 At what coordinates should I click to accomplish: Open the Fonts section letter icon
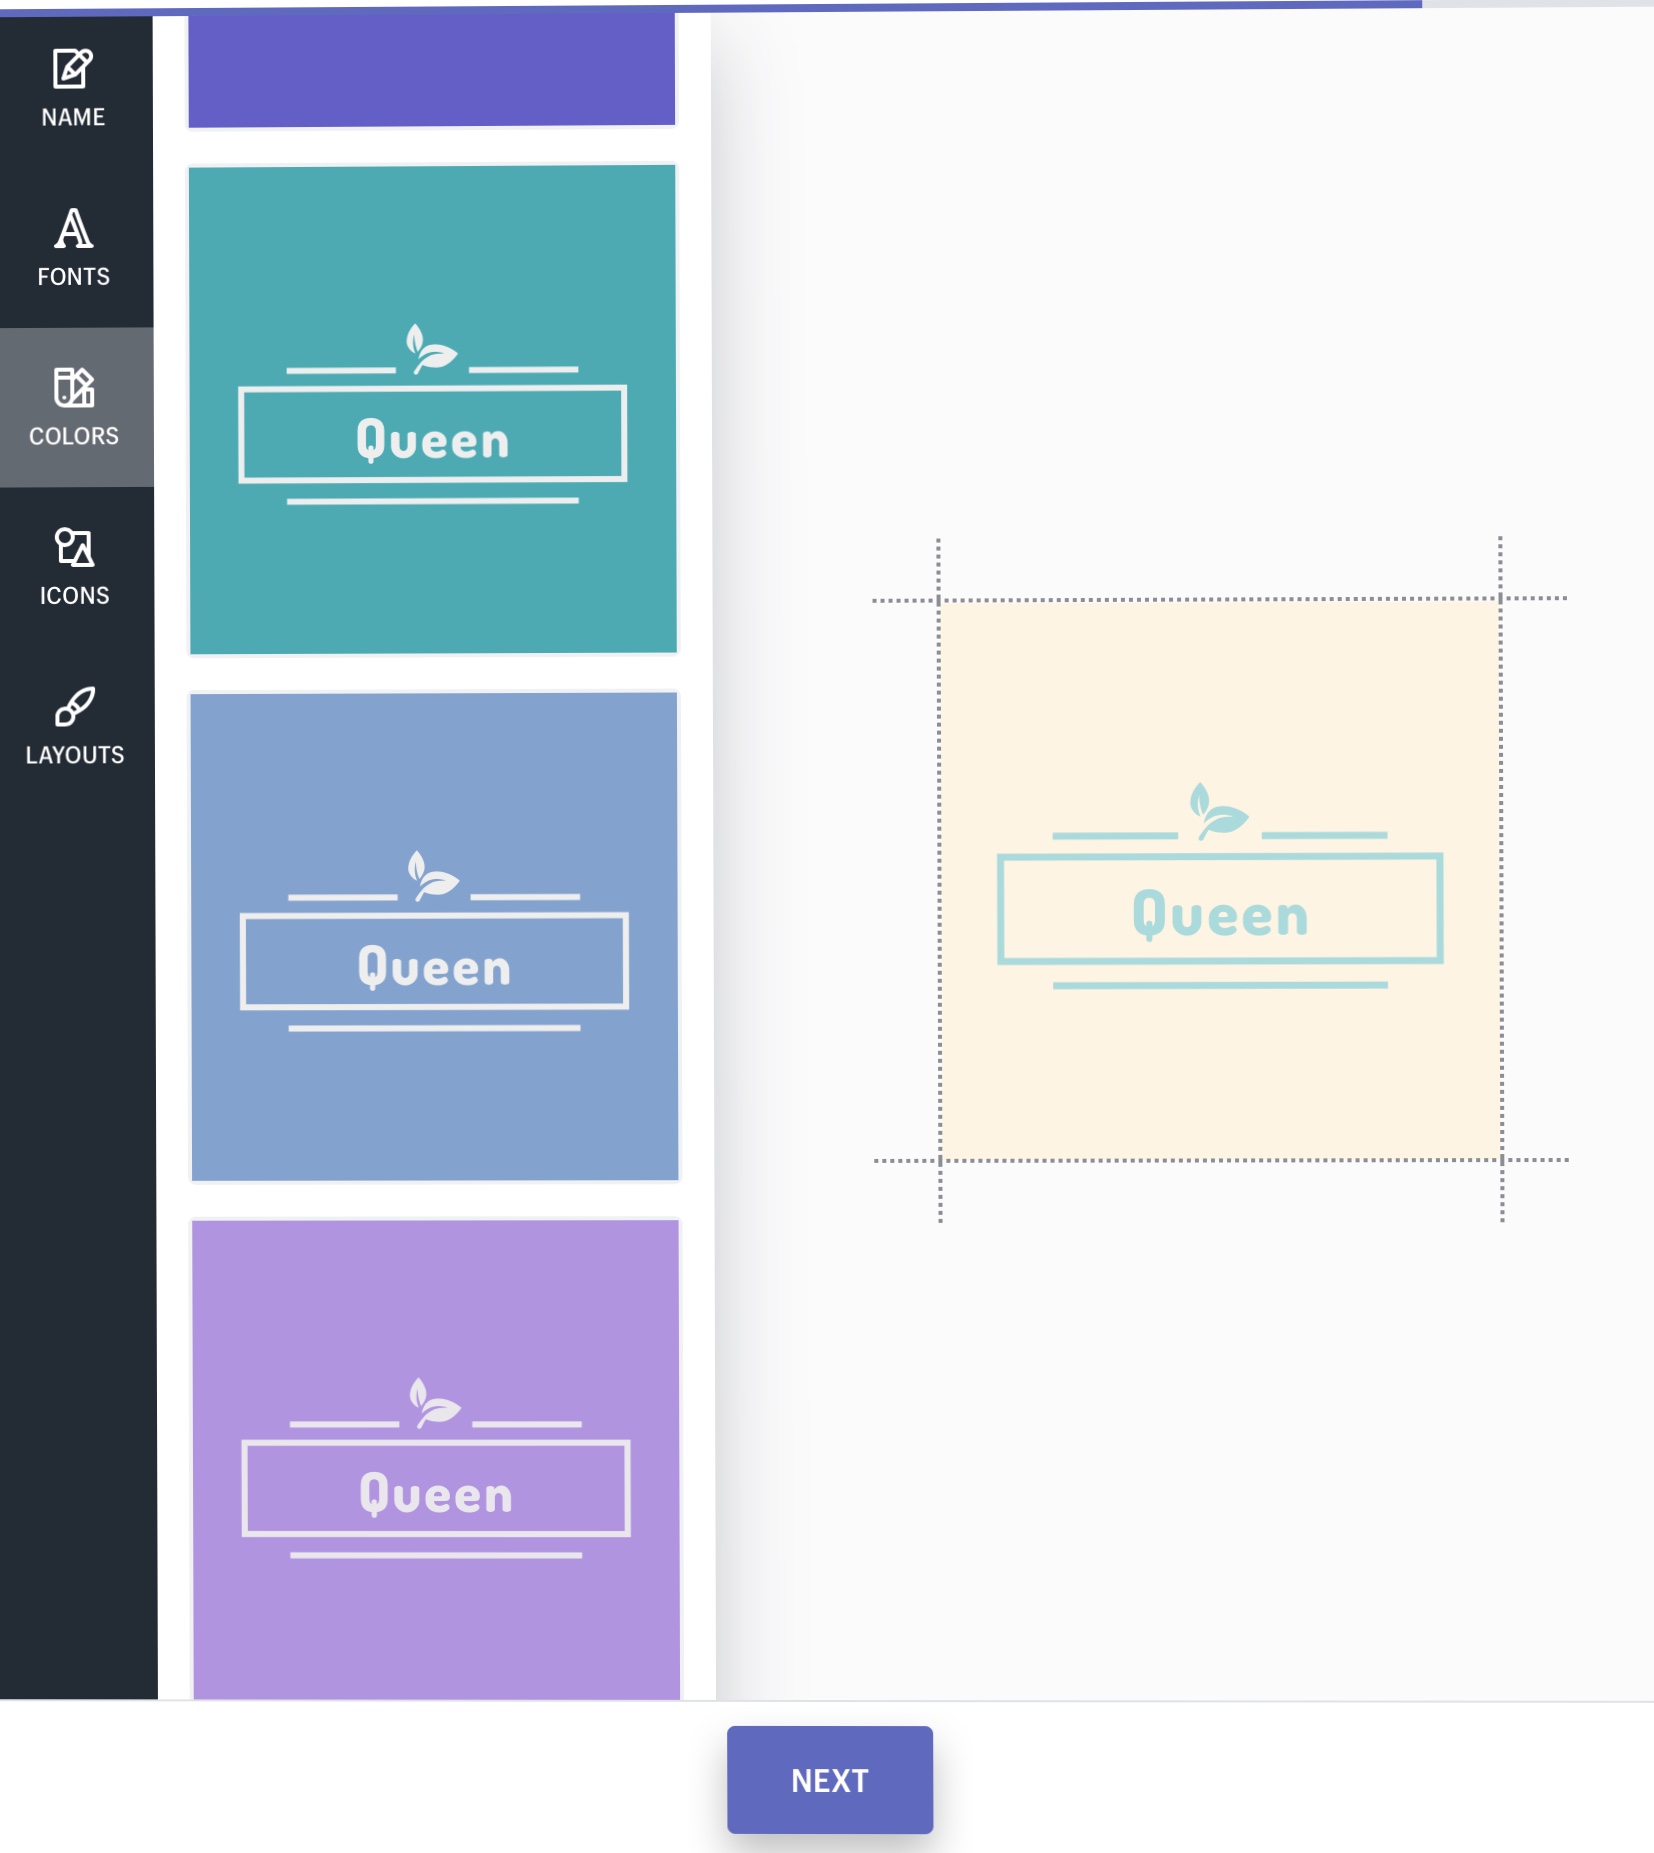click(73, 229)
